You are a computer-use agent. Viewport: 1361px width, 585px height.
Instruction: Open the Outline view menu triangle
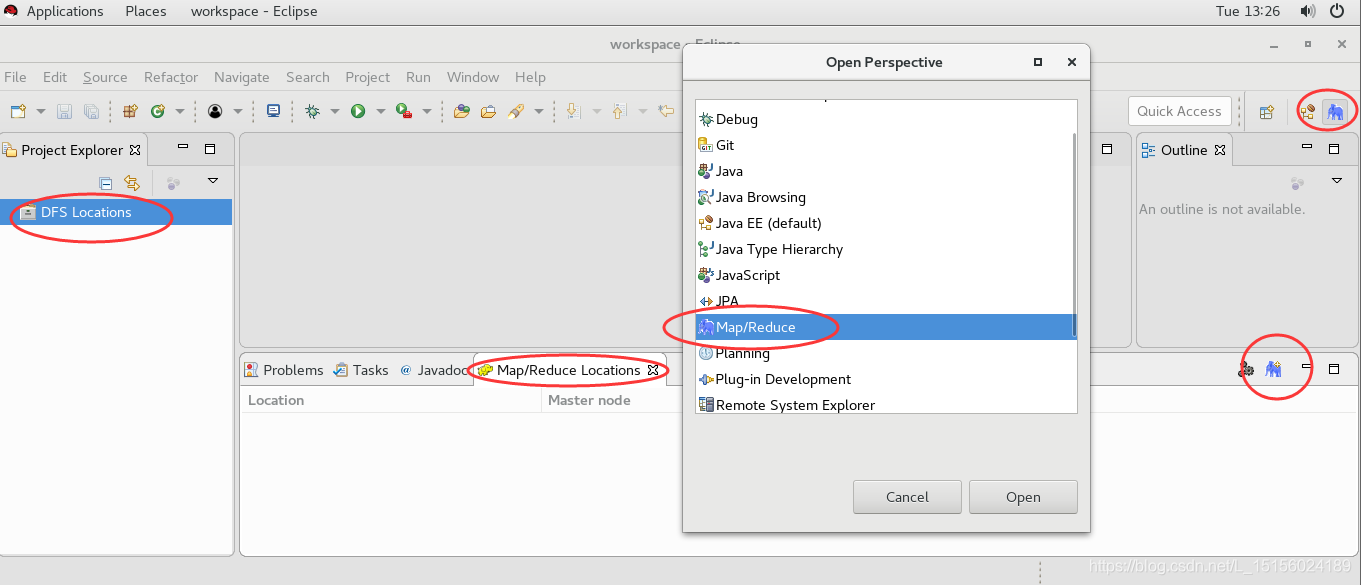pyautogui.click(x=1337, y=181)
